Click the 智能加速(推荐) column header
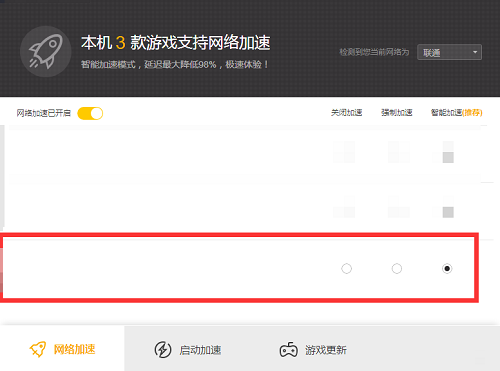The image size is (500, 371). click(456, 113)
